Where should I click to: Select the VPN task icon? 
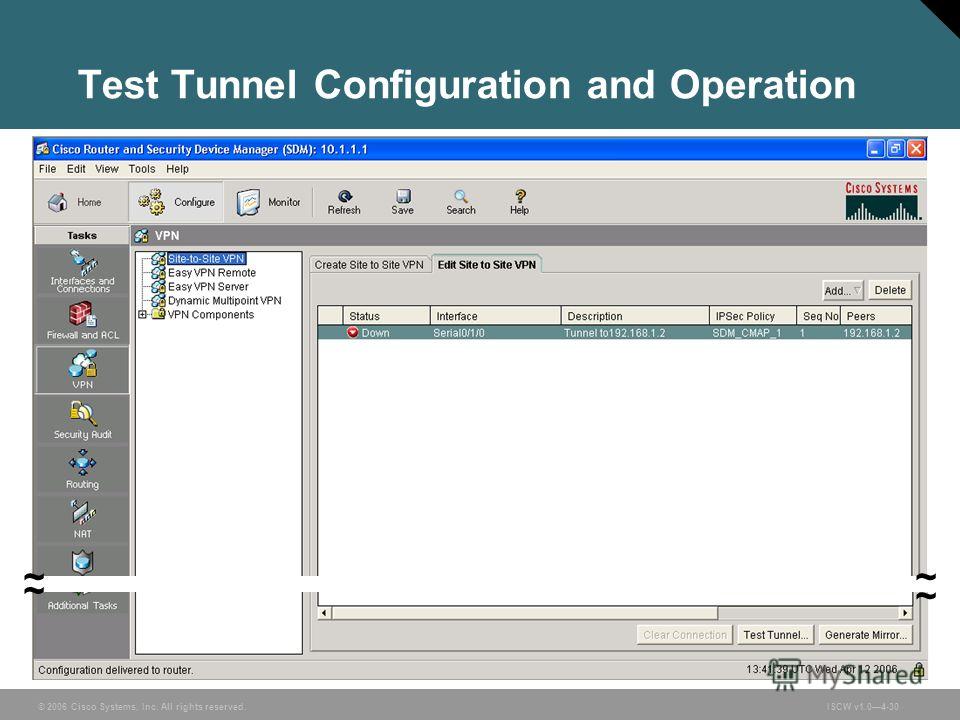pyautogui.click(x=83, y=370)
